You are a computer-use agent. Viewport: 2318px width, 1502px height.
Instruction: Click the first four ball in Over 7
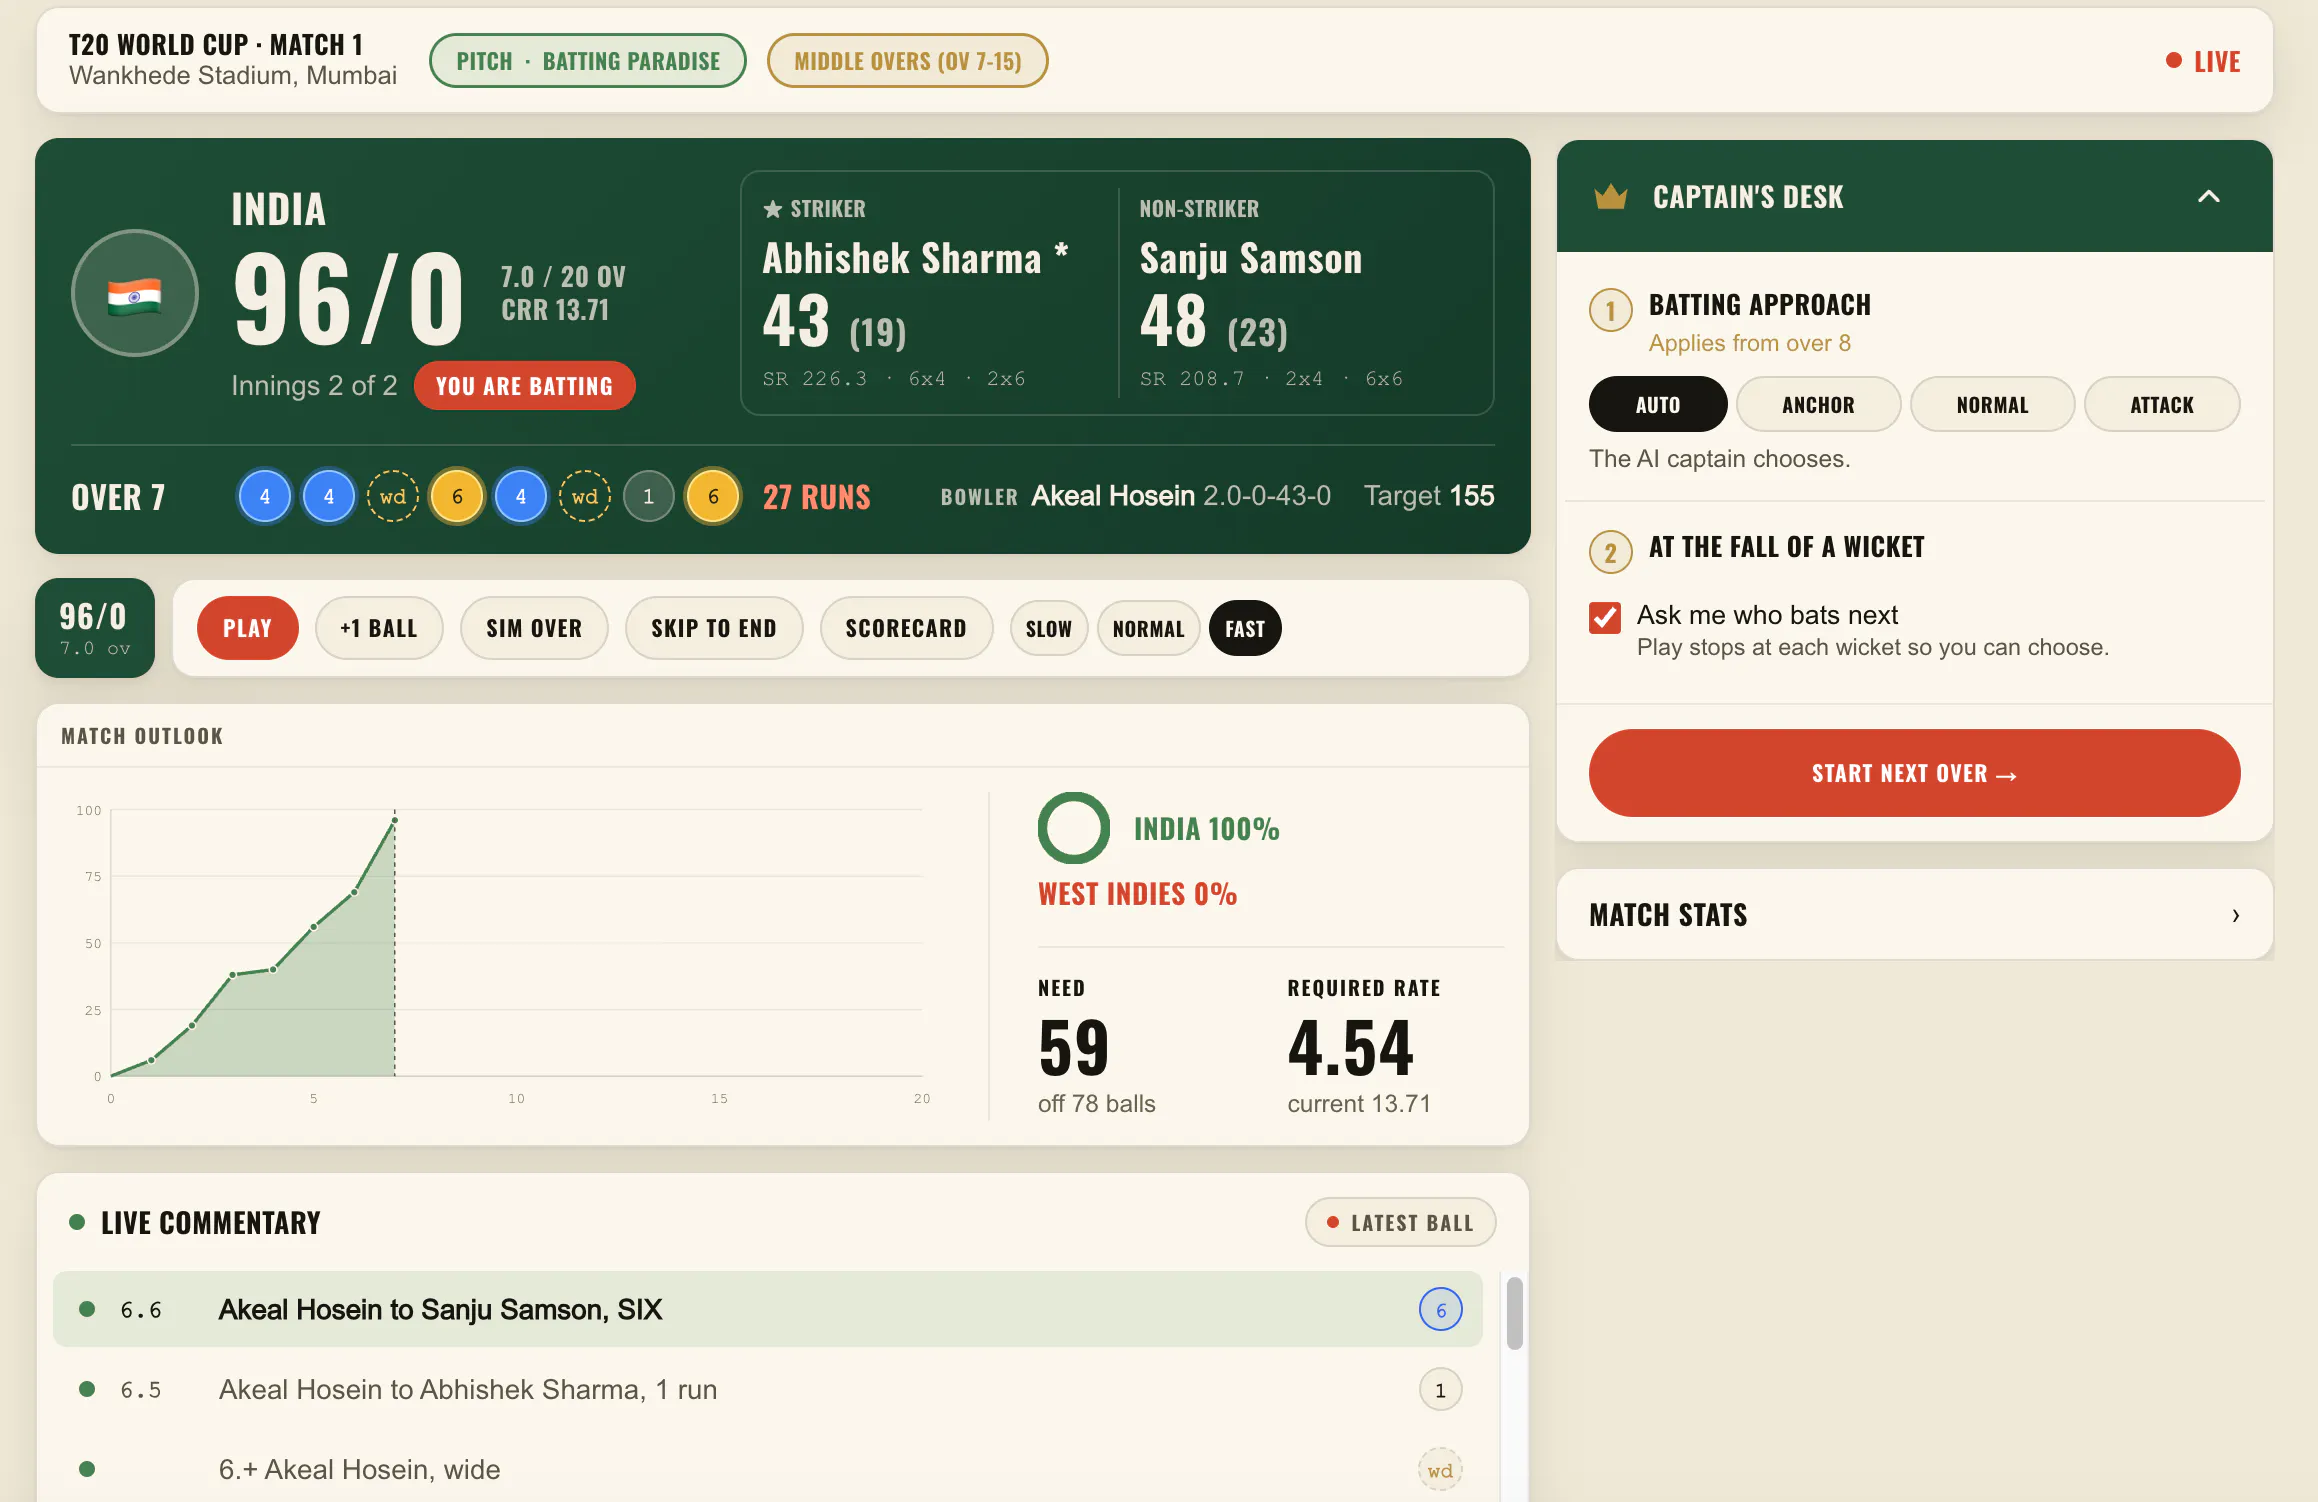click(x=265, y=496)
